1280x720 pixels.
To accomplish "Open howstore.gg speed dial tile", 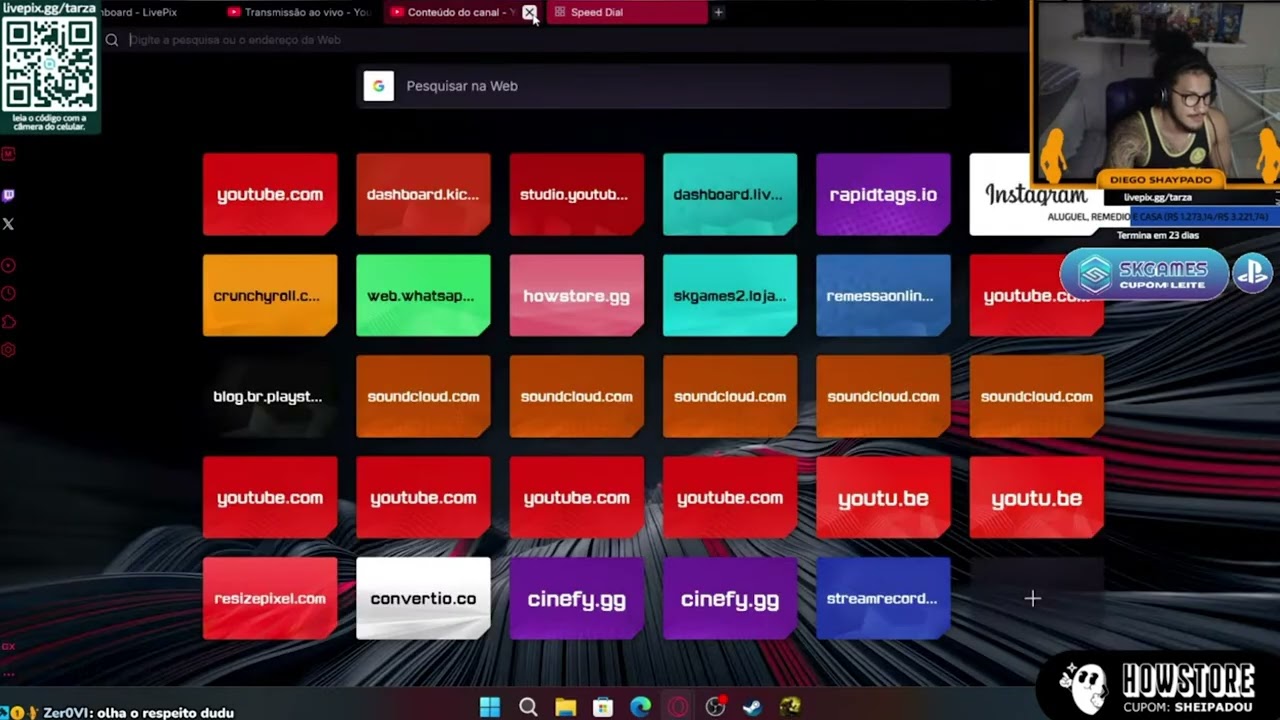I will (x=577, y=295).
